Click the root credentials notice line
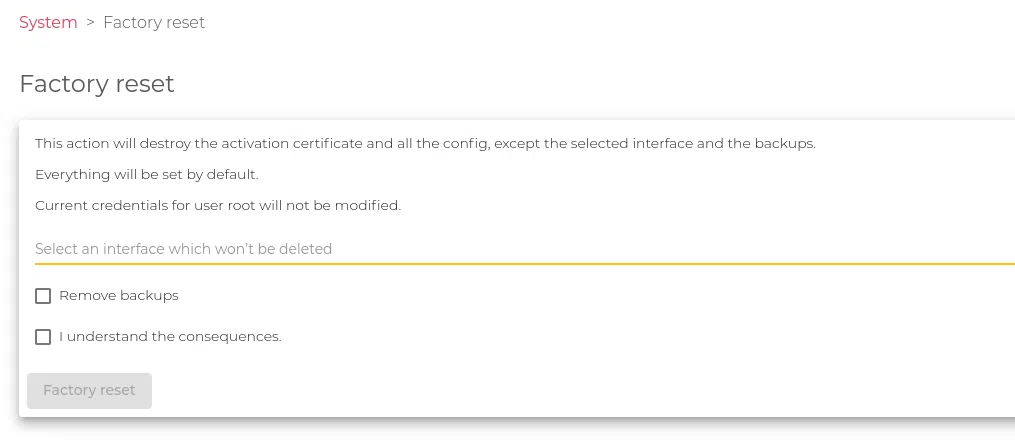Viewport: 1015px width, 444px height. pos(218,205)
